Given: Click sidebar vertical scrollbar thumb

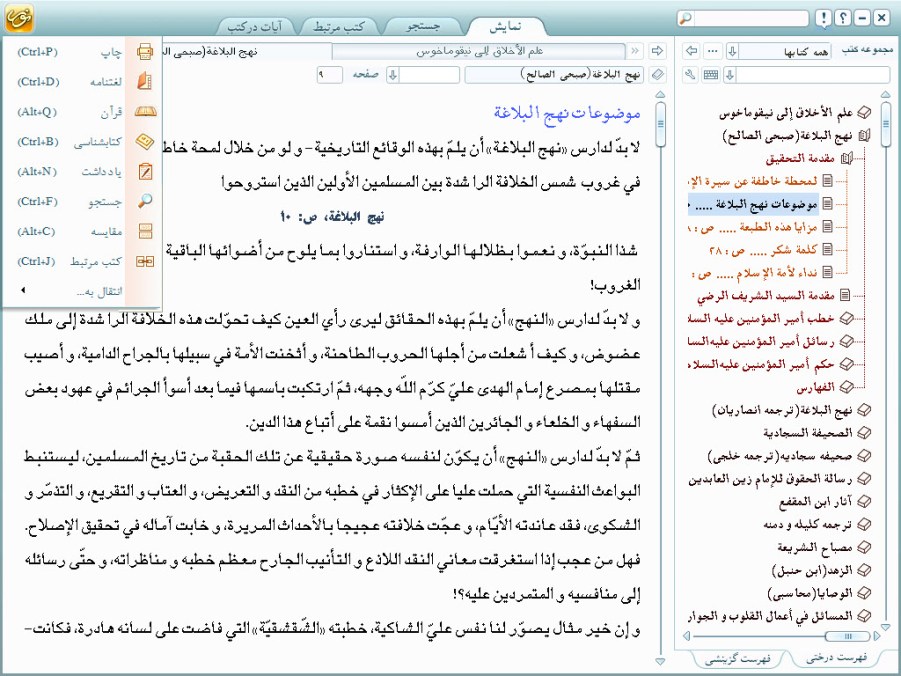Looking at the screenshot, I should pos(885,123).
